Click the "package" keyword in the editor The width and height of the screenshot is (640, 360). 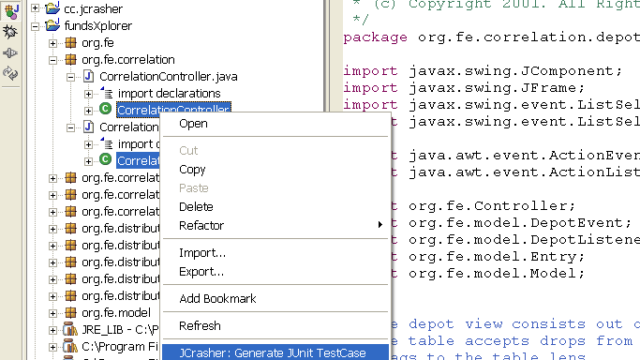tap(375, 38)
